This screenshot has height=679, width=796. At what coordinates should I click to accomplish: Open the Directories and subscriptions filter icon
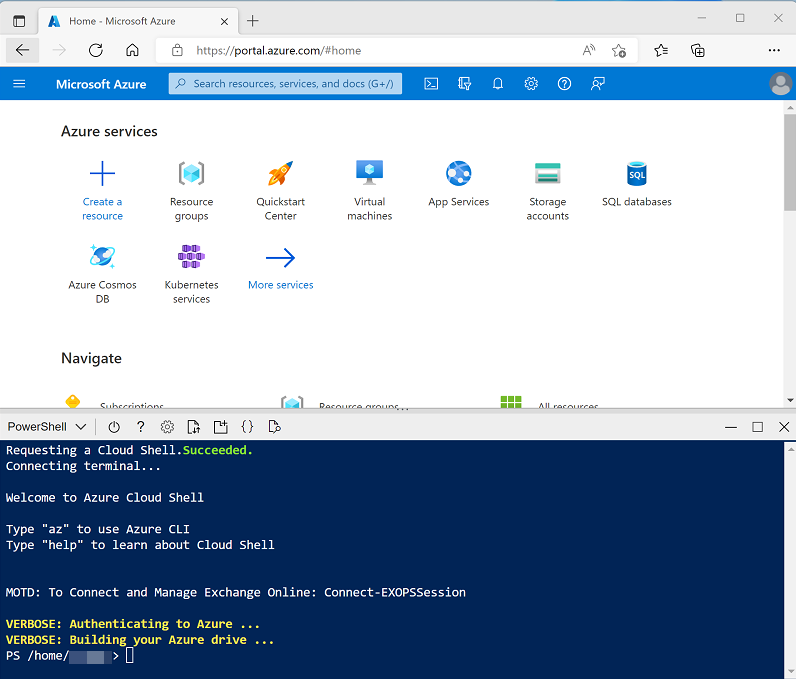coord(465,84)
